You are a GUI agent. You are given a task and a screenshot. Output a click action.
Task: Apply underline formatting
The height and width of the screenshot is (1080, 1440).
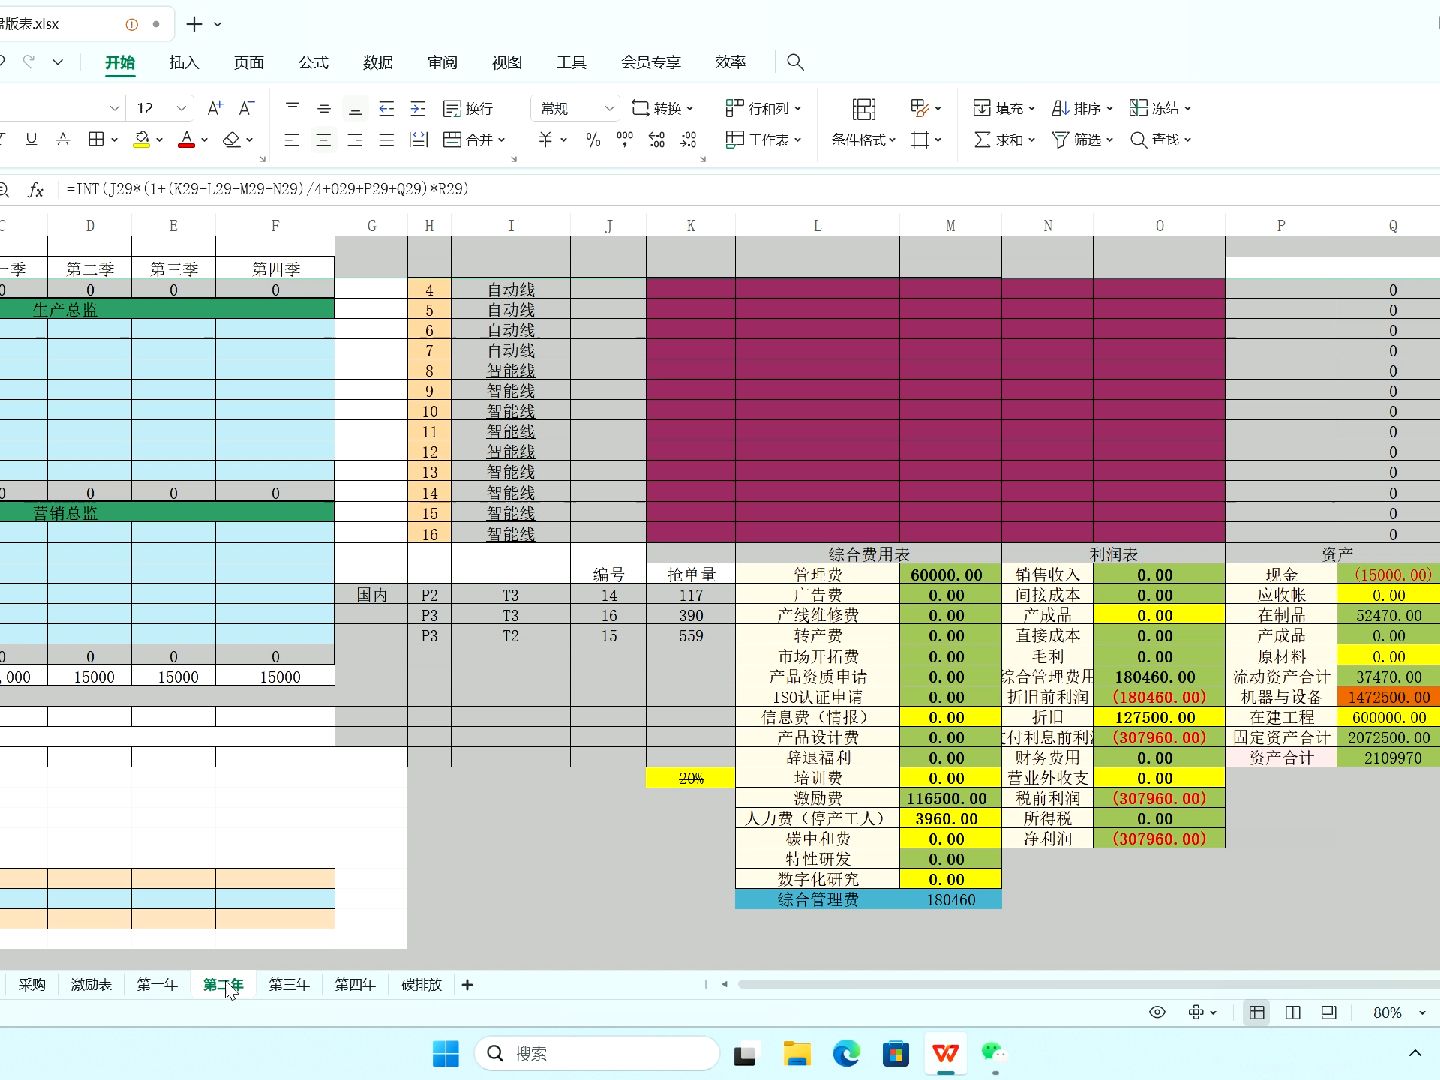point(31,140)
